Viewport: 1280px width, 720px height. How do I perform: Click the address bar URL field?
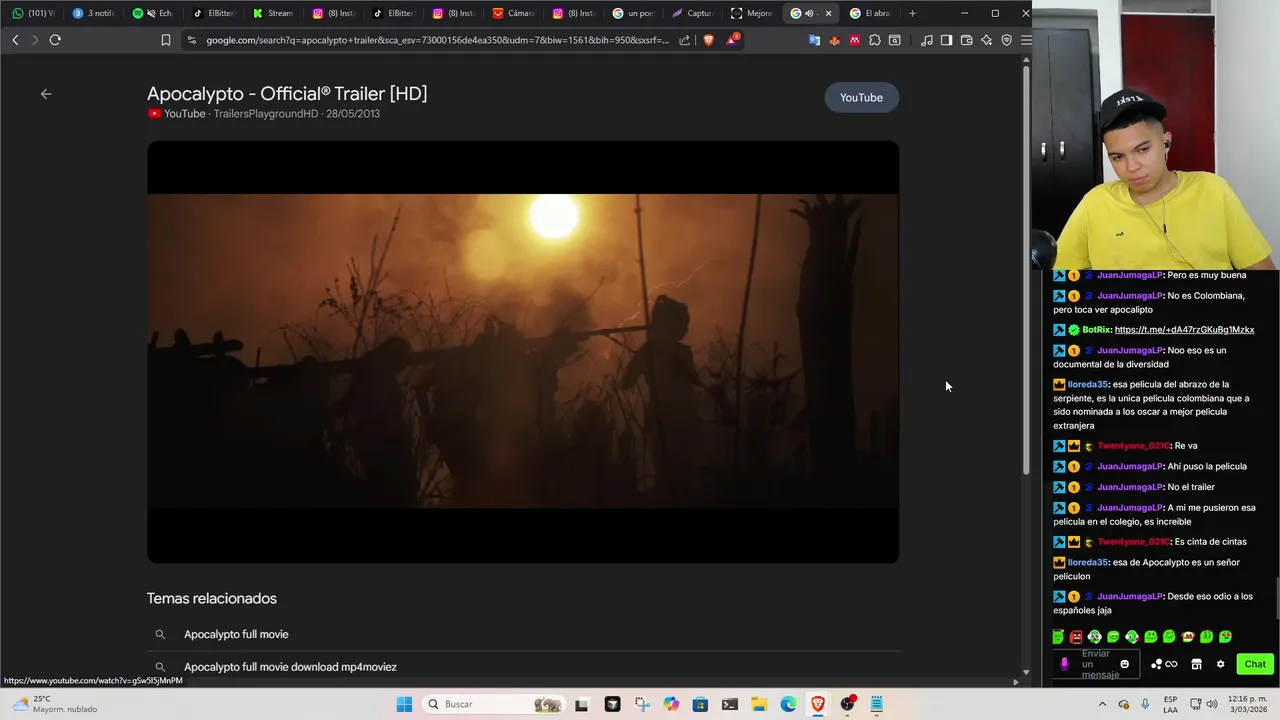coord(438,40)
